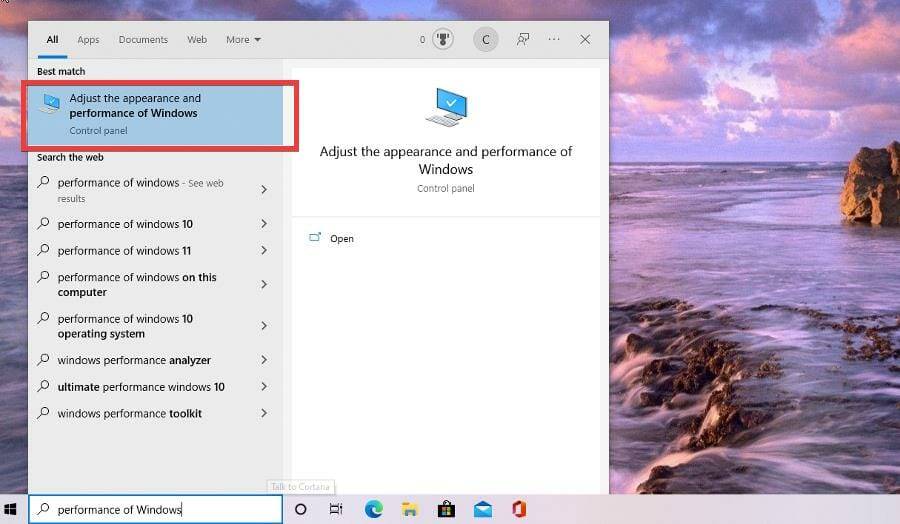Switch to the Apps tab
900x524 pixels.
pos(88,40)
